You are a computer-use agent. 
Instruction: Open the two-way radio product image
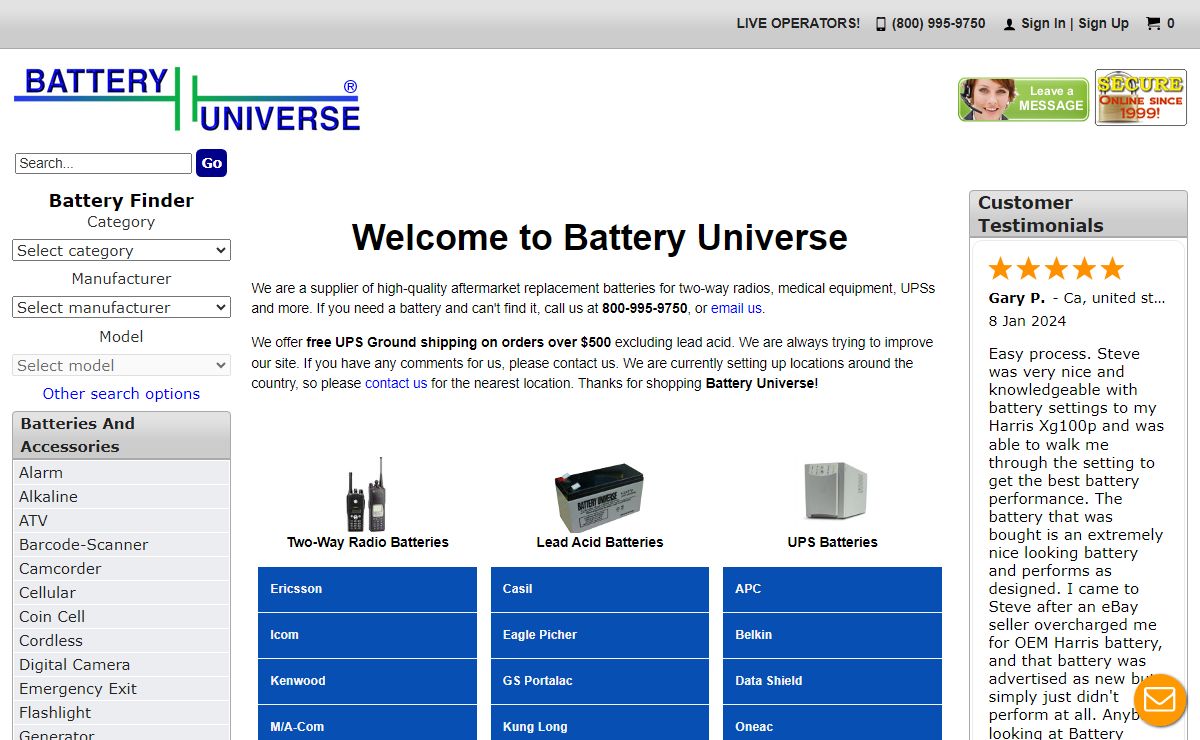(x=367, y=495)
